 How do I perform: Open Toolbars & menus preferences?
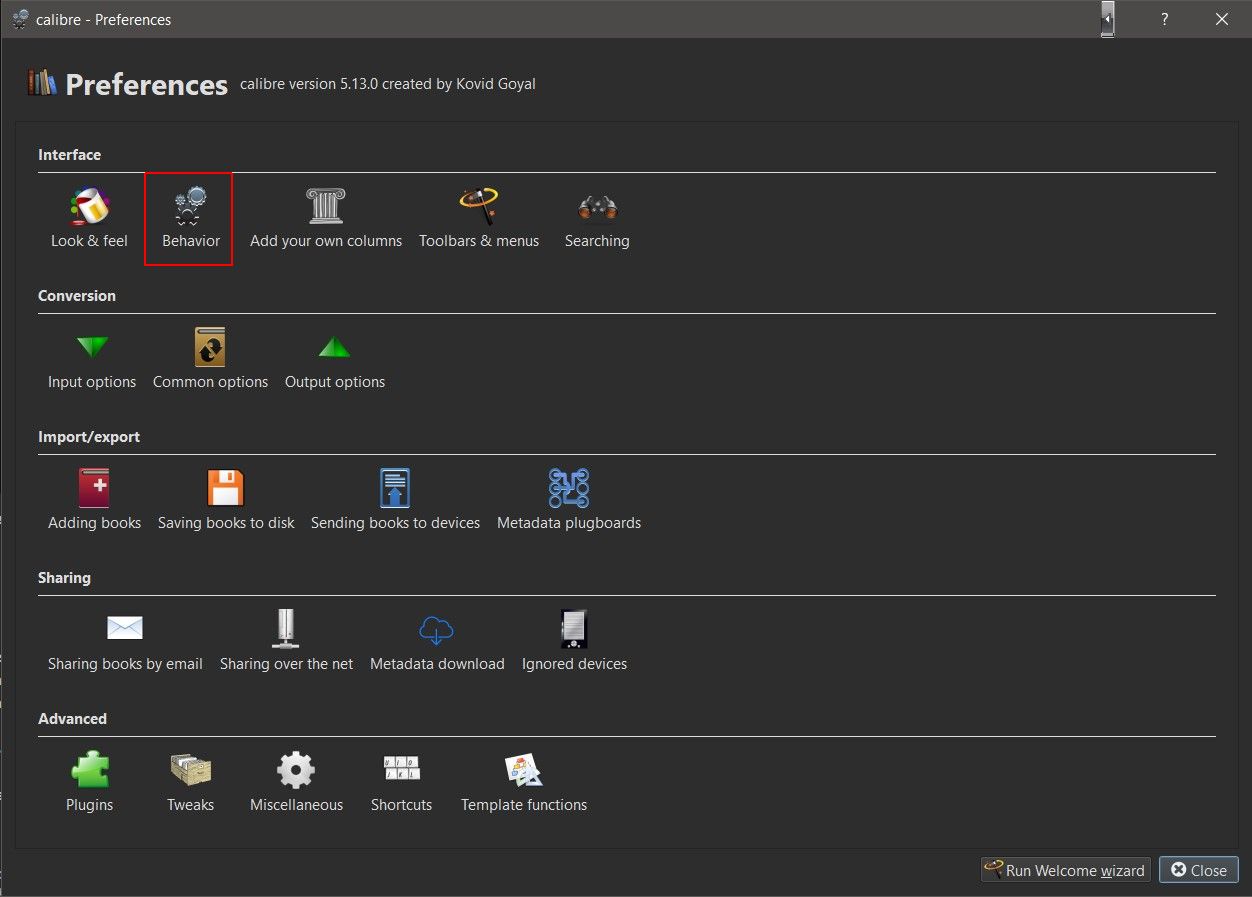click(x=479, y=219)
